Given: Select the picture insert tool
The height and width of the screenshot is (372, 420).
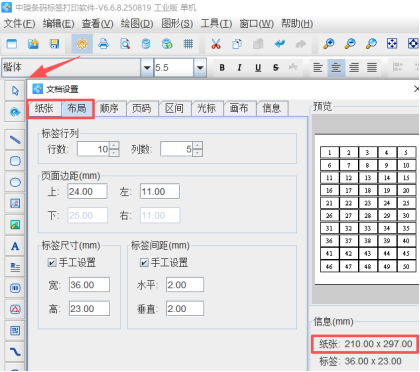Looking at the screenshot, I should 15,203.
